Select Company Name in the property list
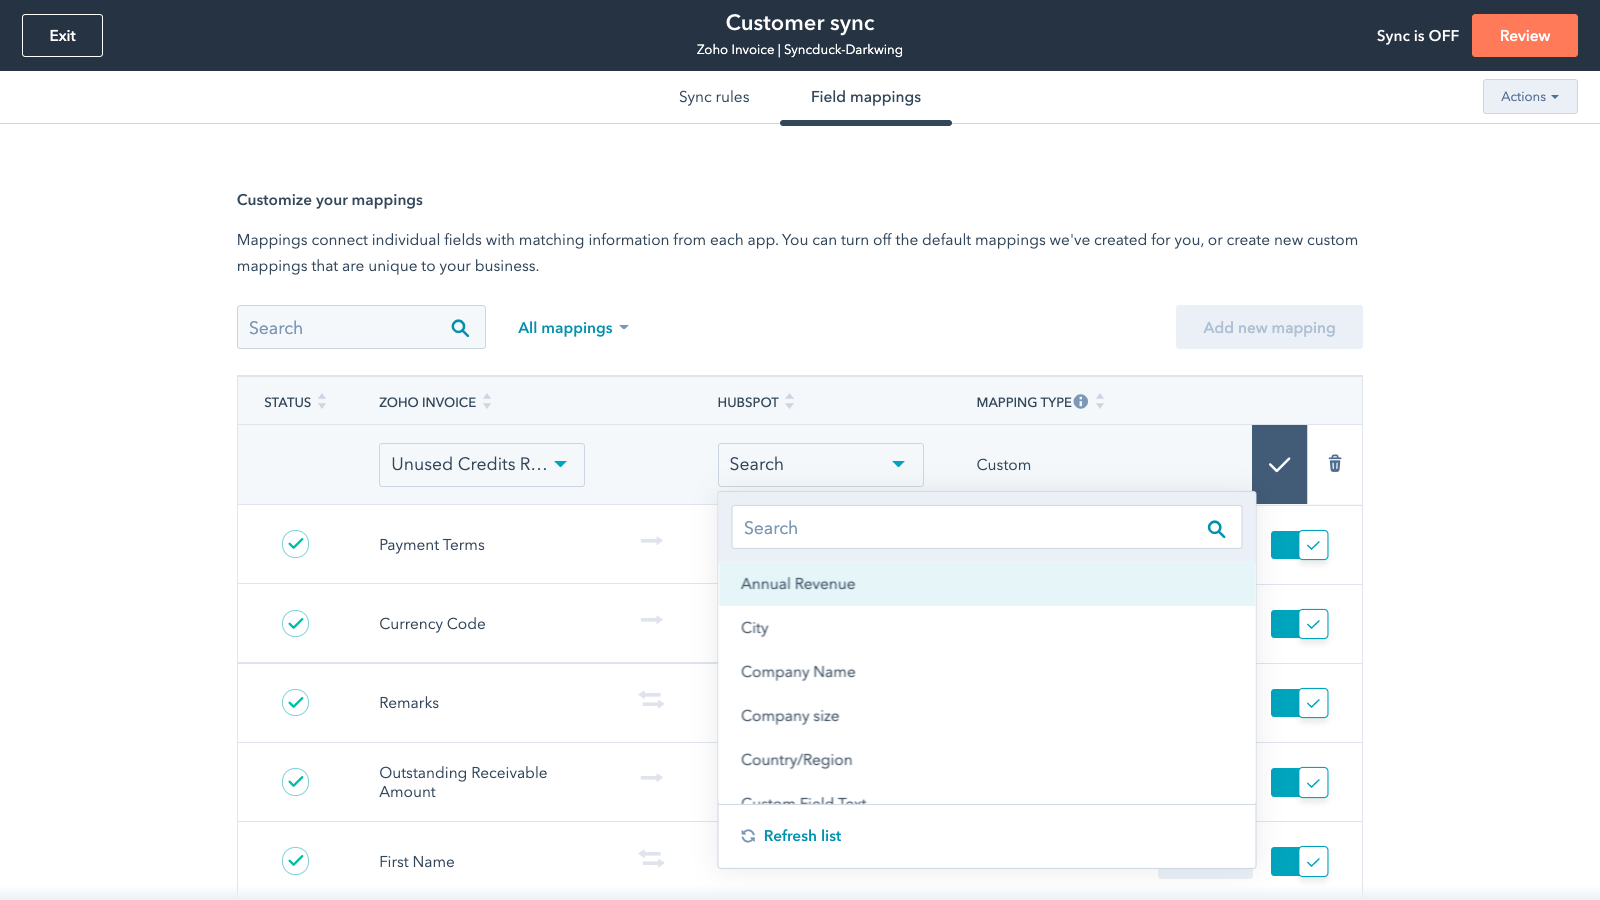Image resolution: width=1600 pixels, height=900 pixels. [797, 671]
